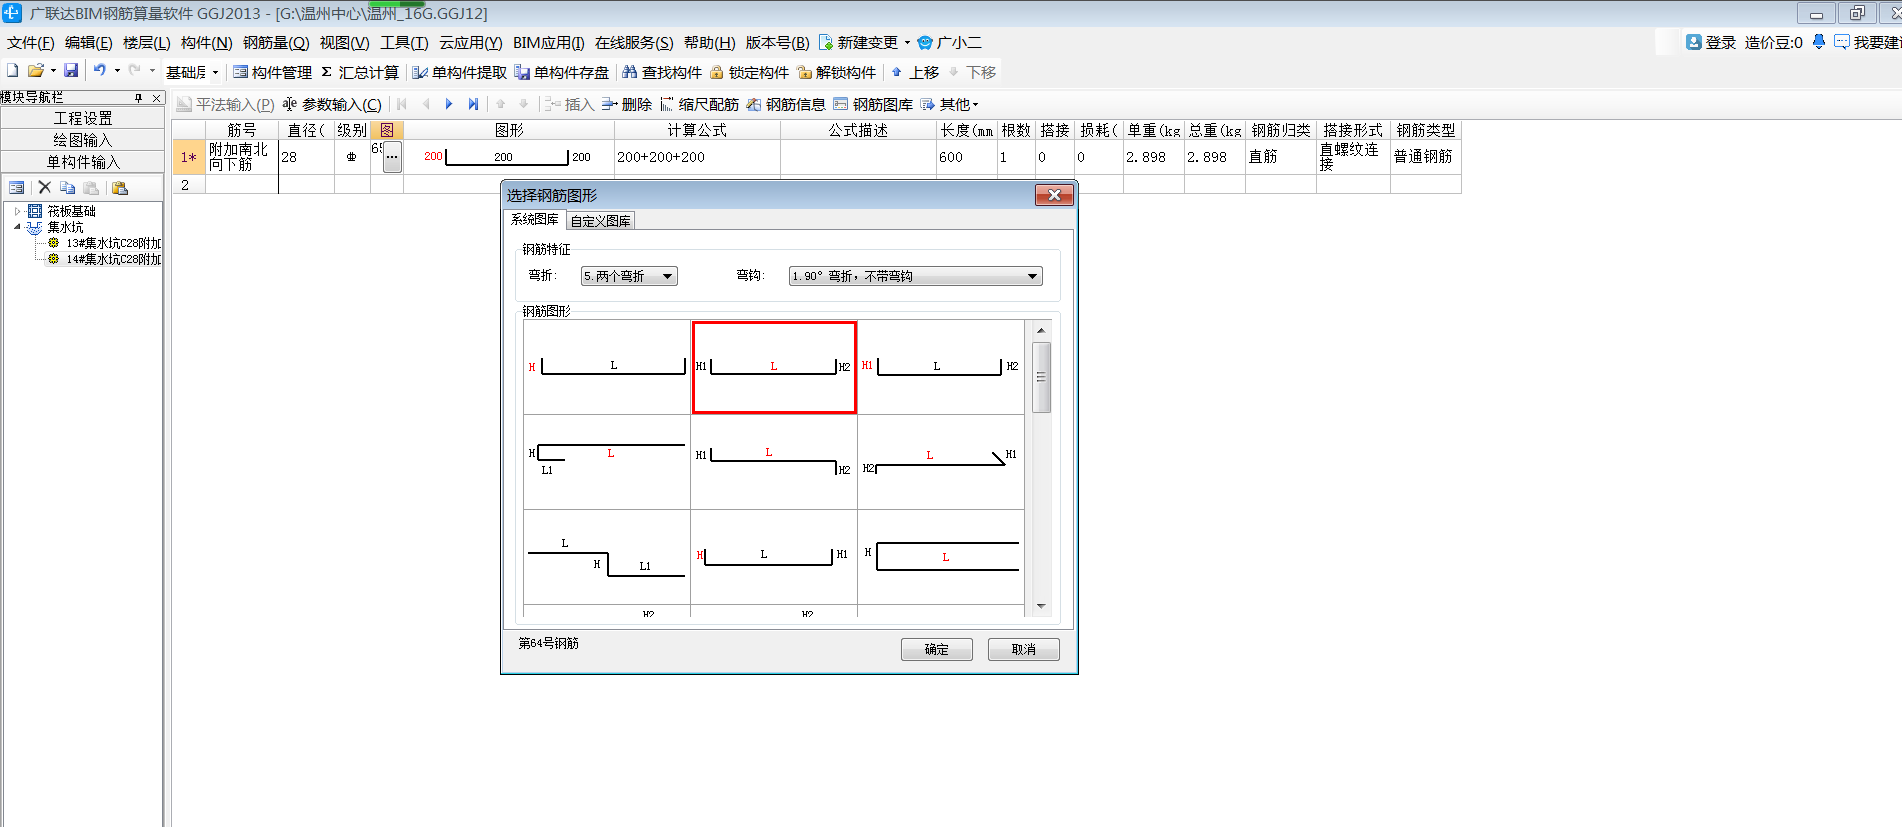Select rebar shape with single H and L
The width and height of the screenshot is (1902, 827).
tap(607, 367)
